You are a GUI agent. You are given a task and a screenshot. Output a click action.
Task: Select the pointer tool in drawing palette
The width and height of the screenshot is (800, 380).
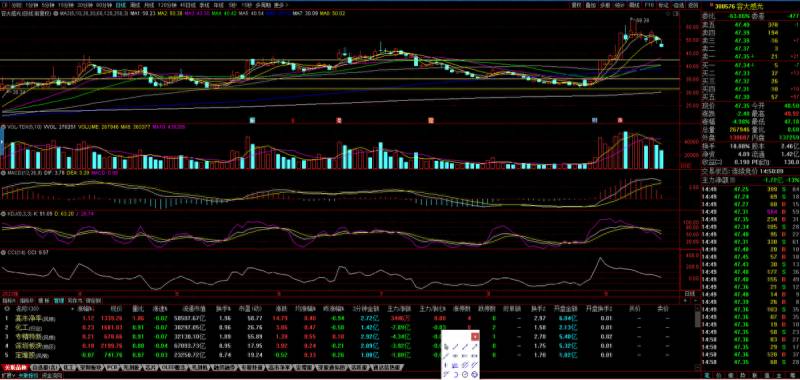tap(446, 347)
